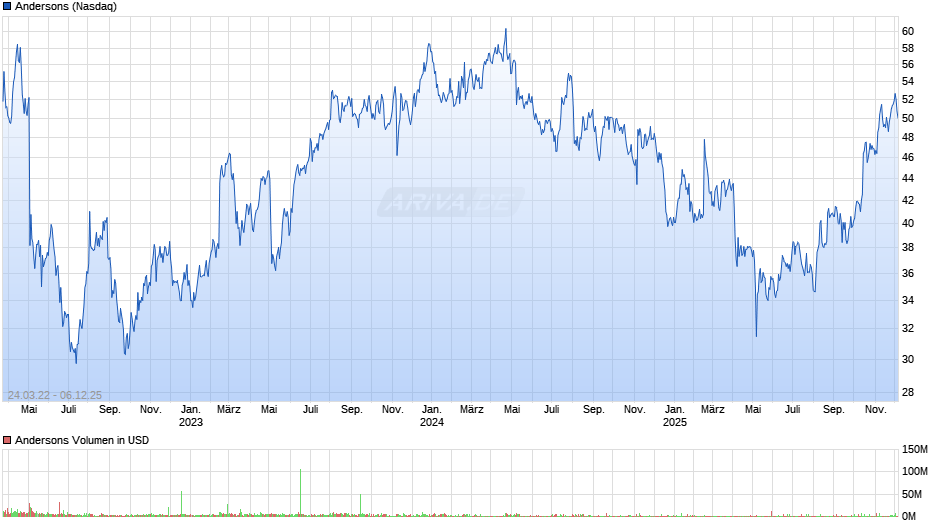Screen dimensions: 940x526
Task: Click the date range '24.03.22 - 06.12.25'
Action: [55, 395]
